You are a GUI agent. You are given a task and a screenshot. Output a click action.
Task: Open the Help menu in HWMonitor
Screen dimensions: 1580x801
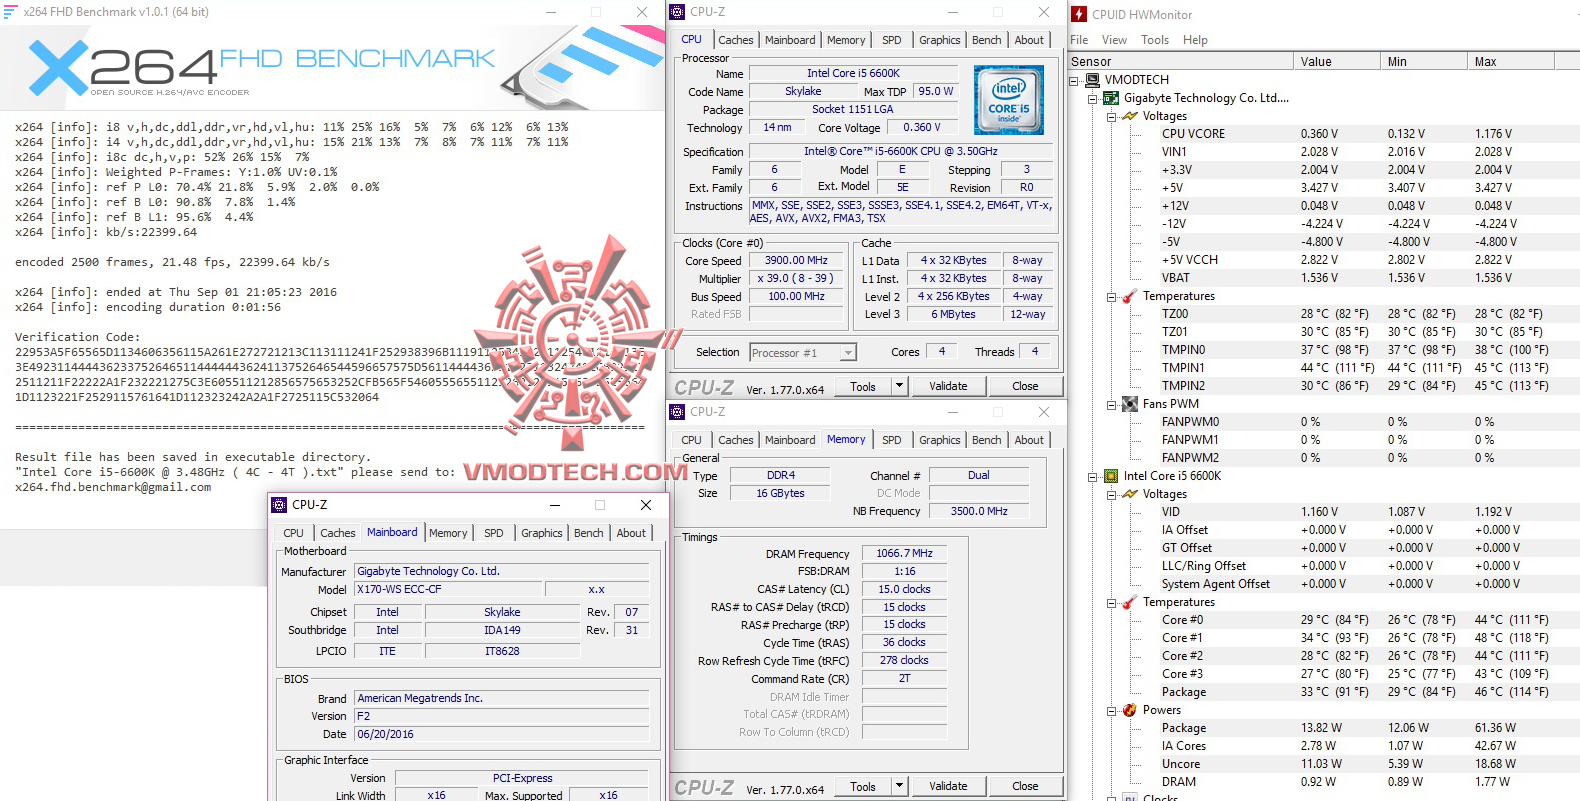[1195, 40]
